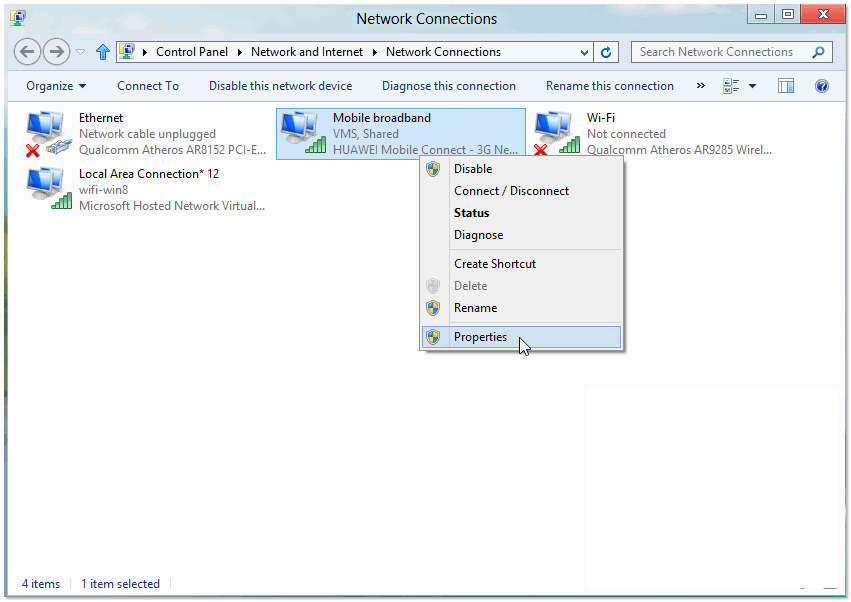This screenshot has height=602, width=851.
Task: Click the Back navigation arrow
Action: click(28, 52)
